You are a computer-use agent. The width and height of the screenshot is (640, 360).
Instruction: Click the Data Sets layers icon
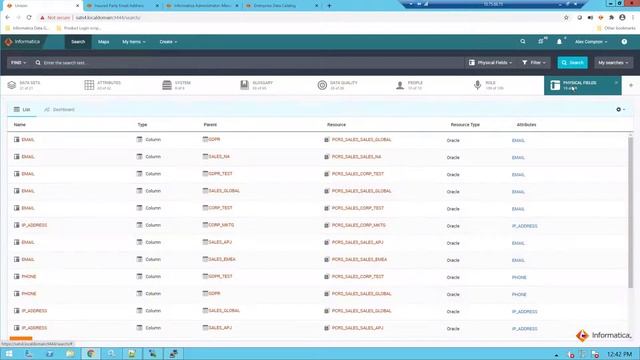(x=11, y=85)
